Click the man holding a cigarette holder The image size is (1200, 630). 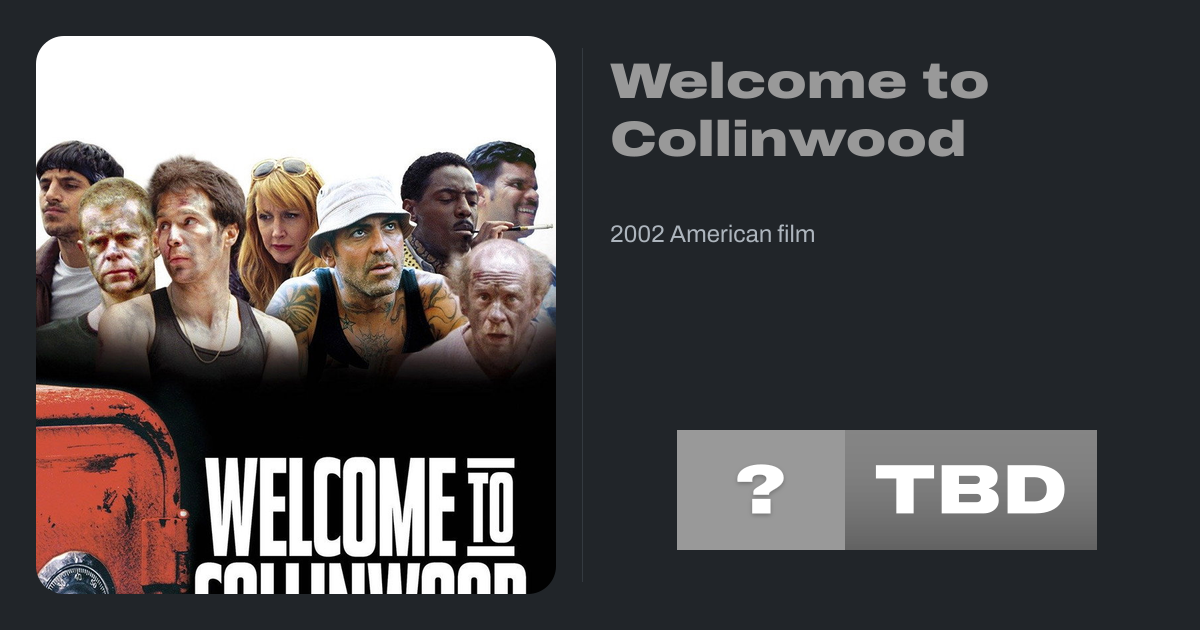click(443, 212)
